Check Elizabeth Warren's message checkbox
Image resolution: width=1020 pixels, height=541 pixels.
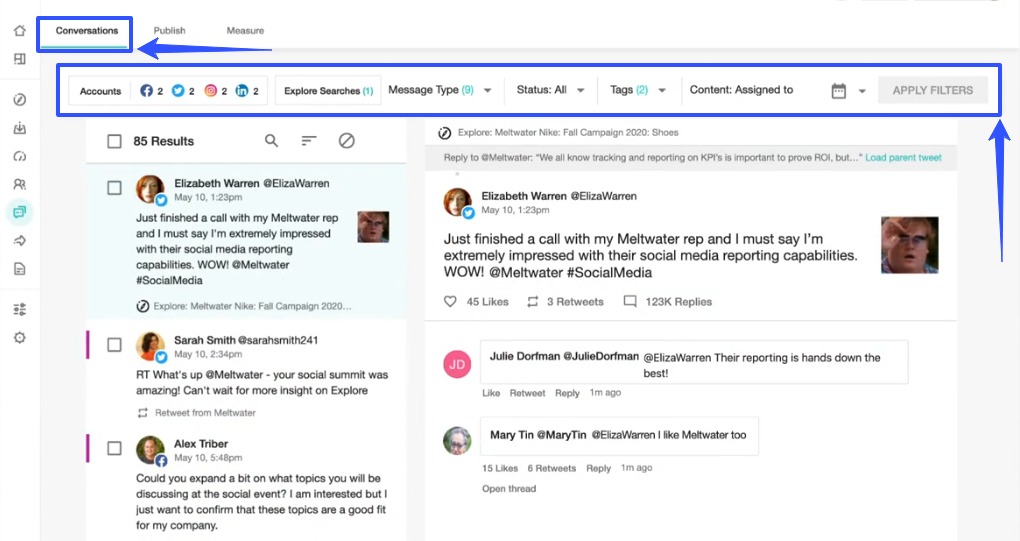coord(114,188)
